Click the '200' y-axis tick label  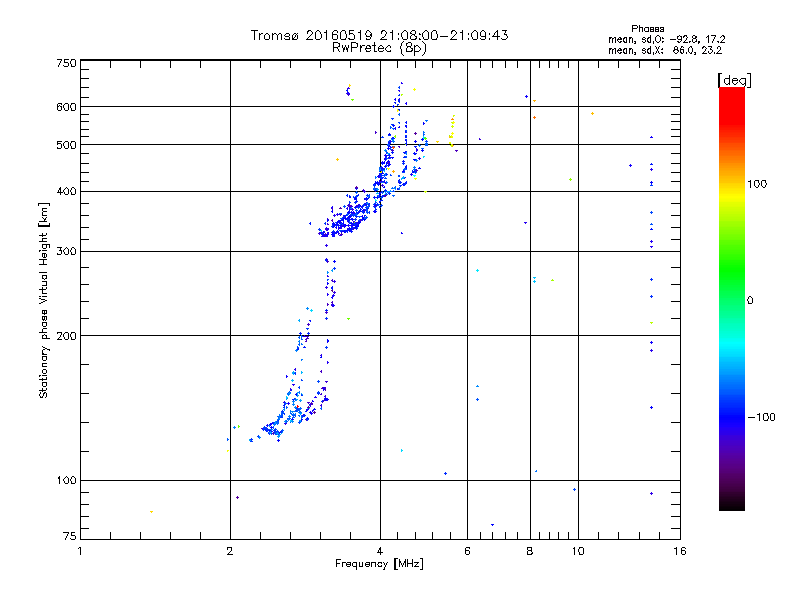tap(66, 336)
